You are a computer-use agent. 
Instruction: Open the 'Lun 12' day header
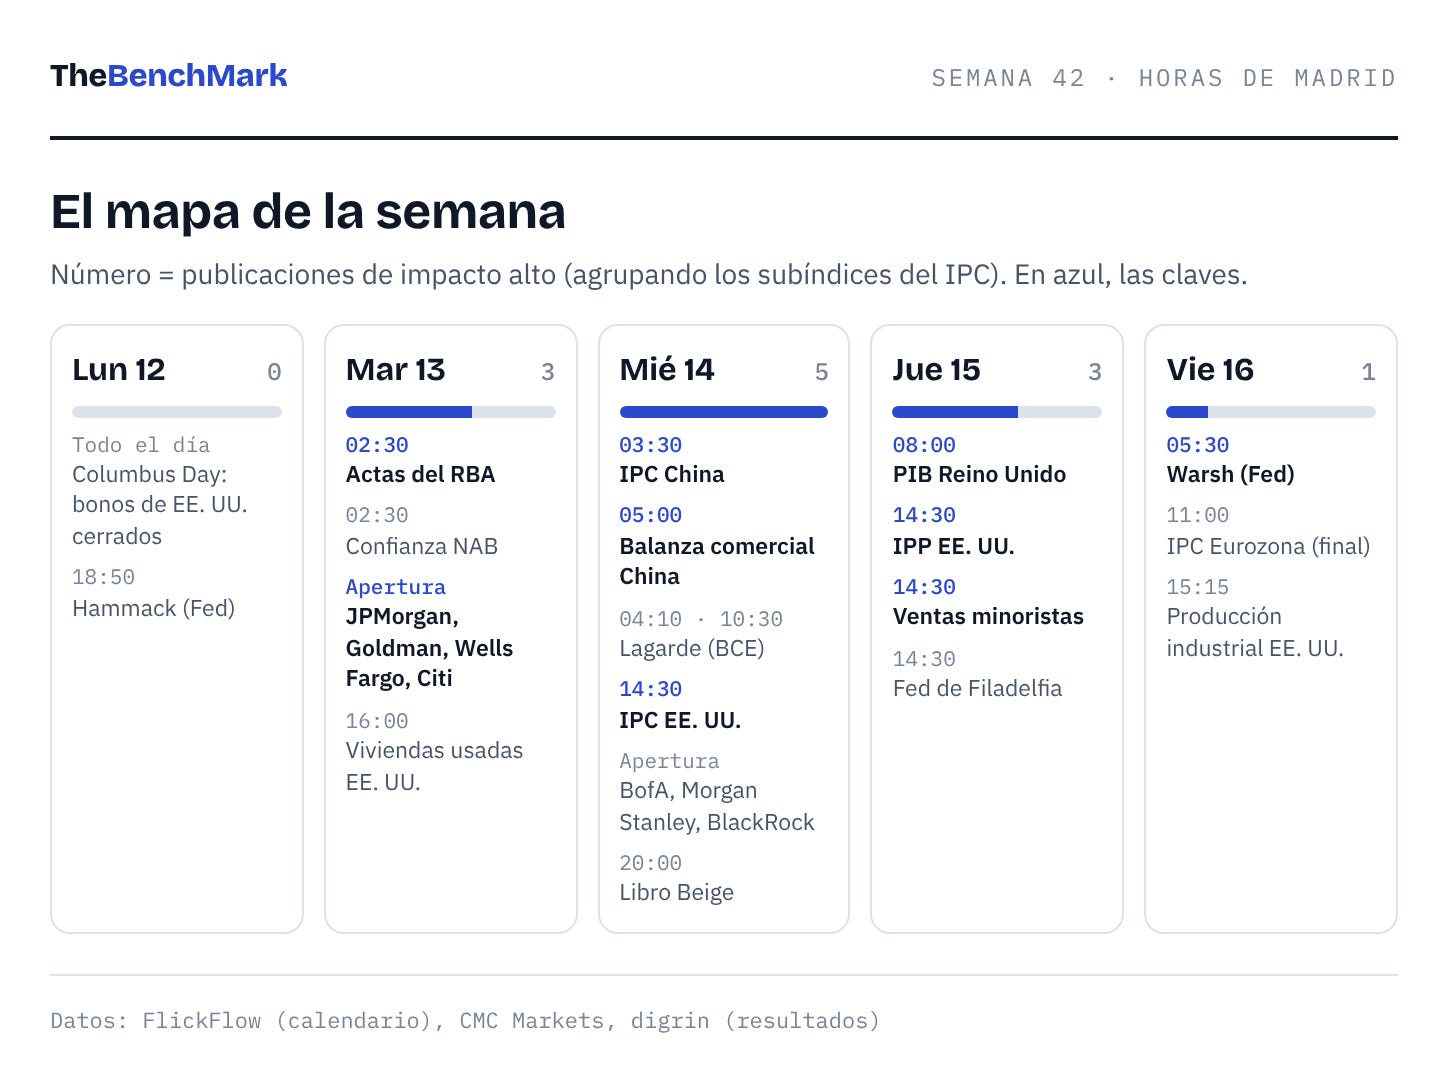119,370
